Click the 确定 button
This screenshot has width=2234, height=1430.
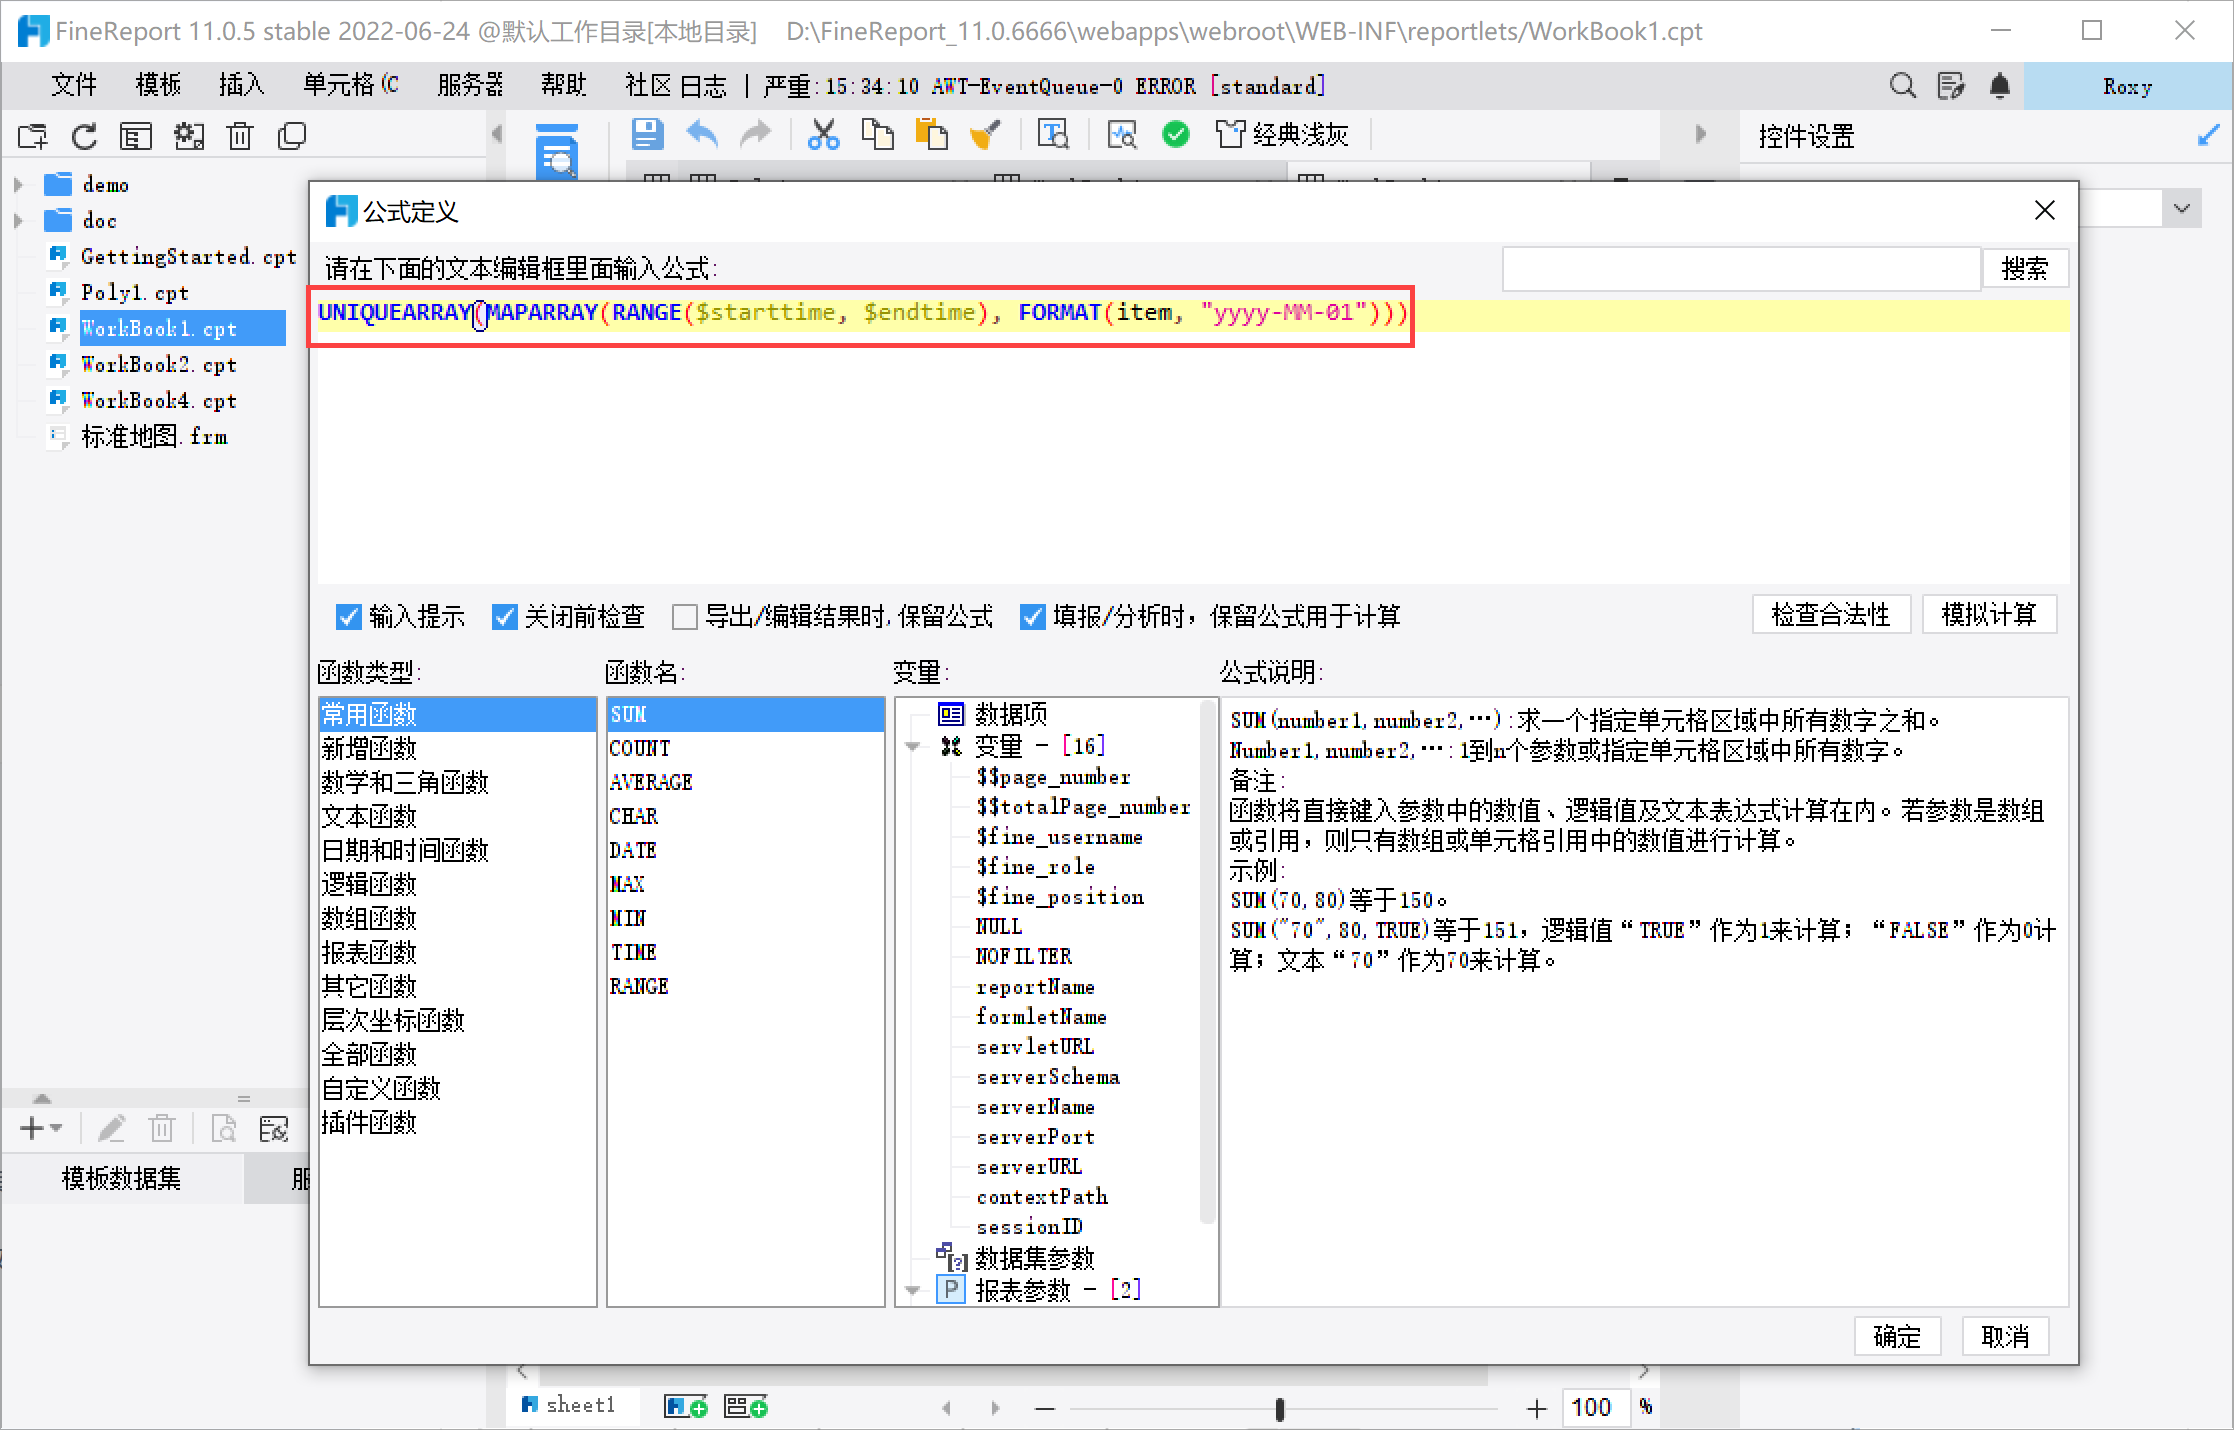pyautogui.click(x=1896, y=1336)
